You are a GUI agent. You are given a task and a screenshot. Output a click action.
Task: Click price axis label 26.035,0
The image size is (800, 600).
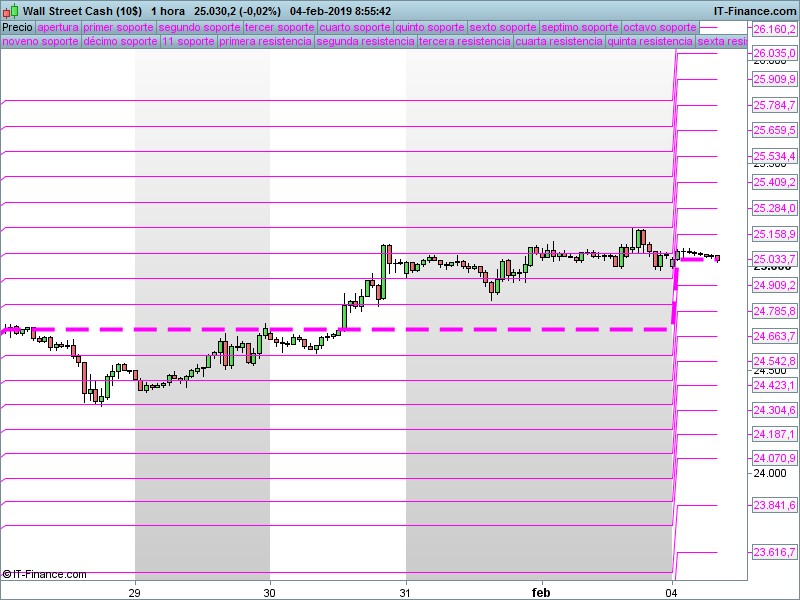click(774, 53)
